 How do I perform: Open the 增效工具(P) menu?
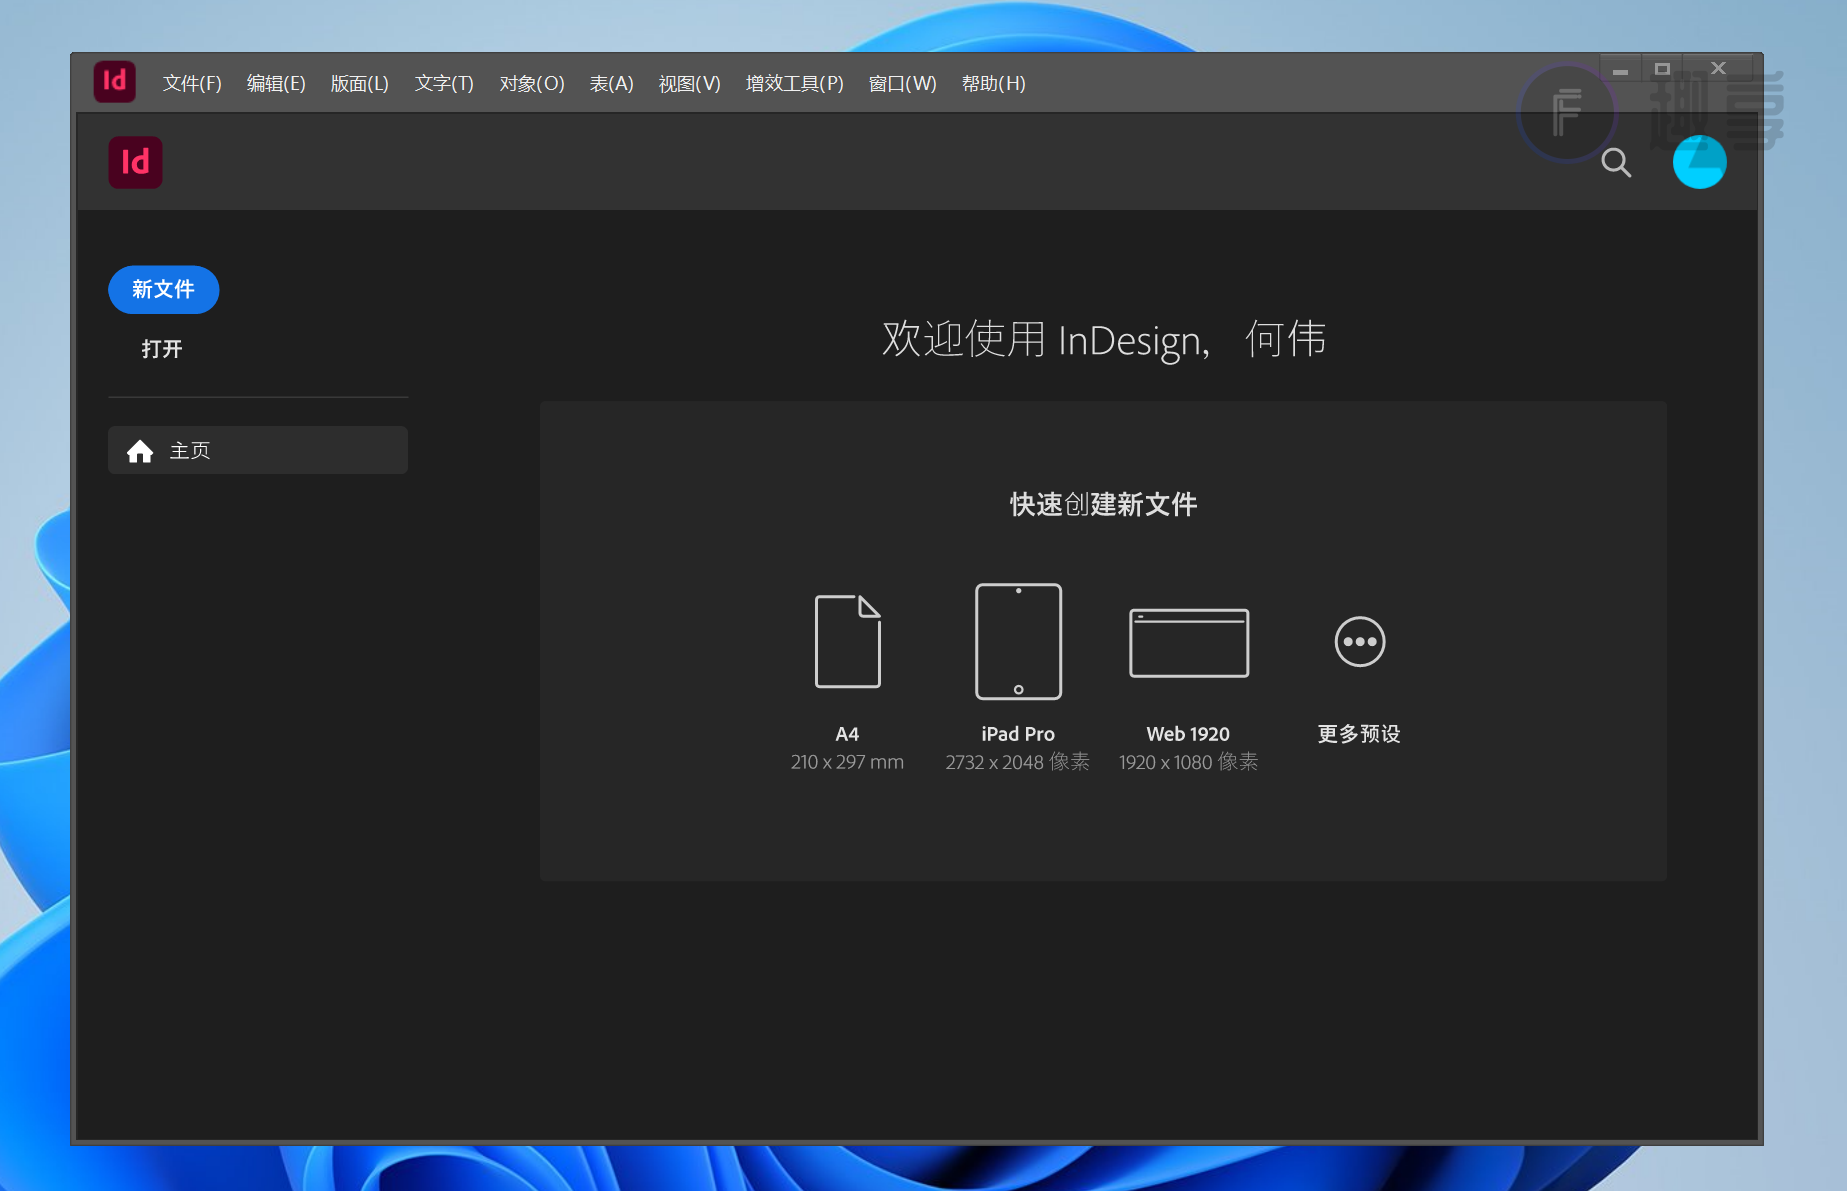click(794, 83)
